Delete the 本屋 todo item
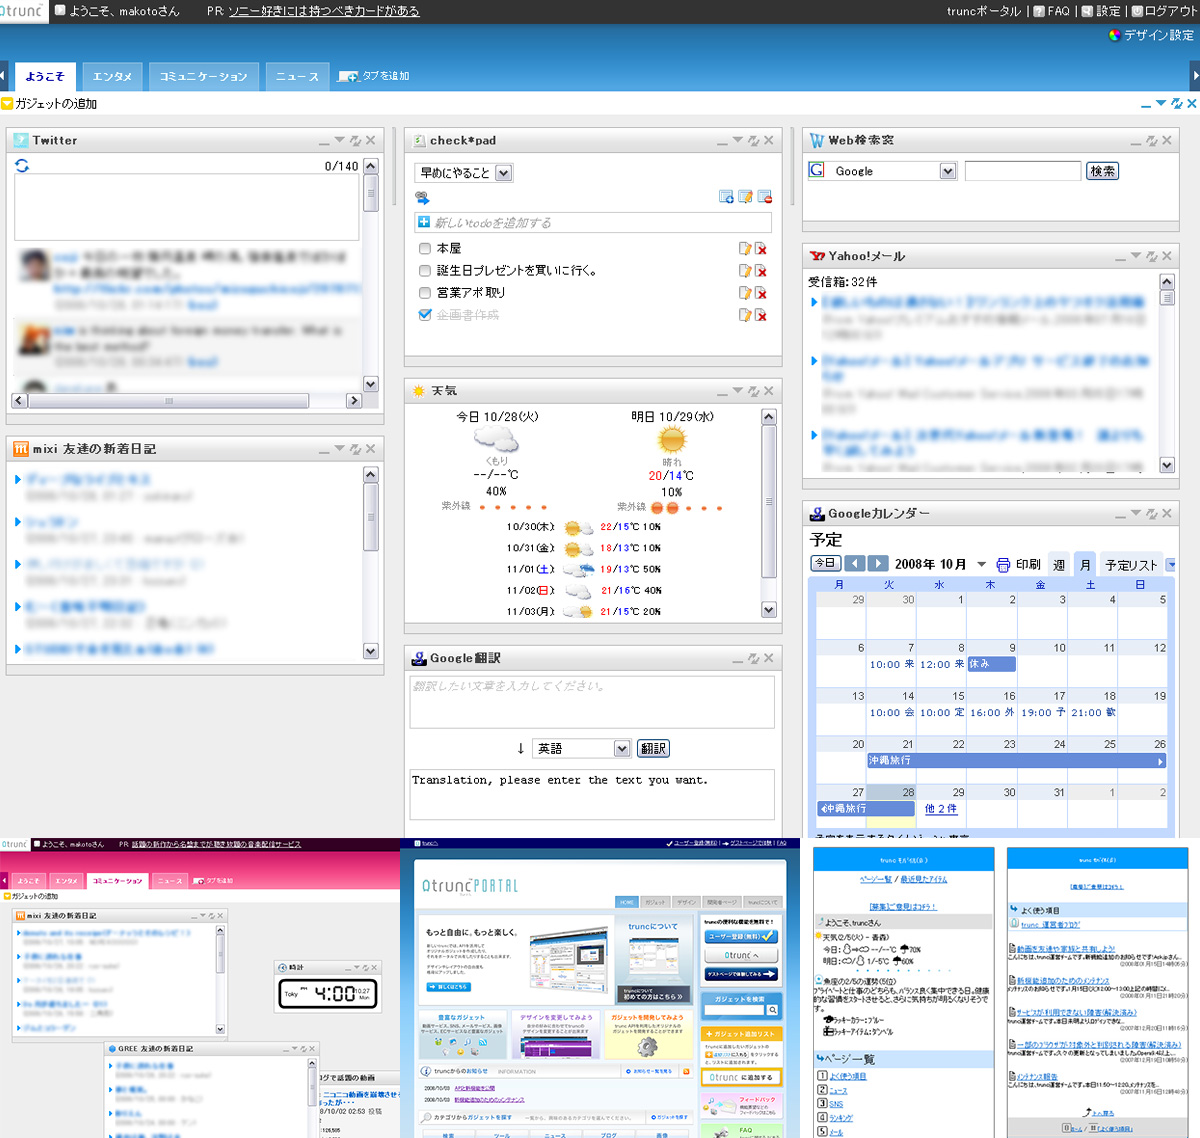Screen dimensions: 1200x1138 click(x=761, y=248)
